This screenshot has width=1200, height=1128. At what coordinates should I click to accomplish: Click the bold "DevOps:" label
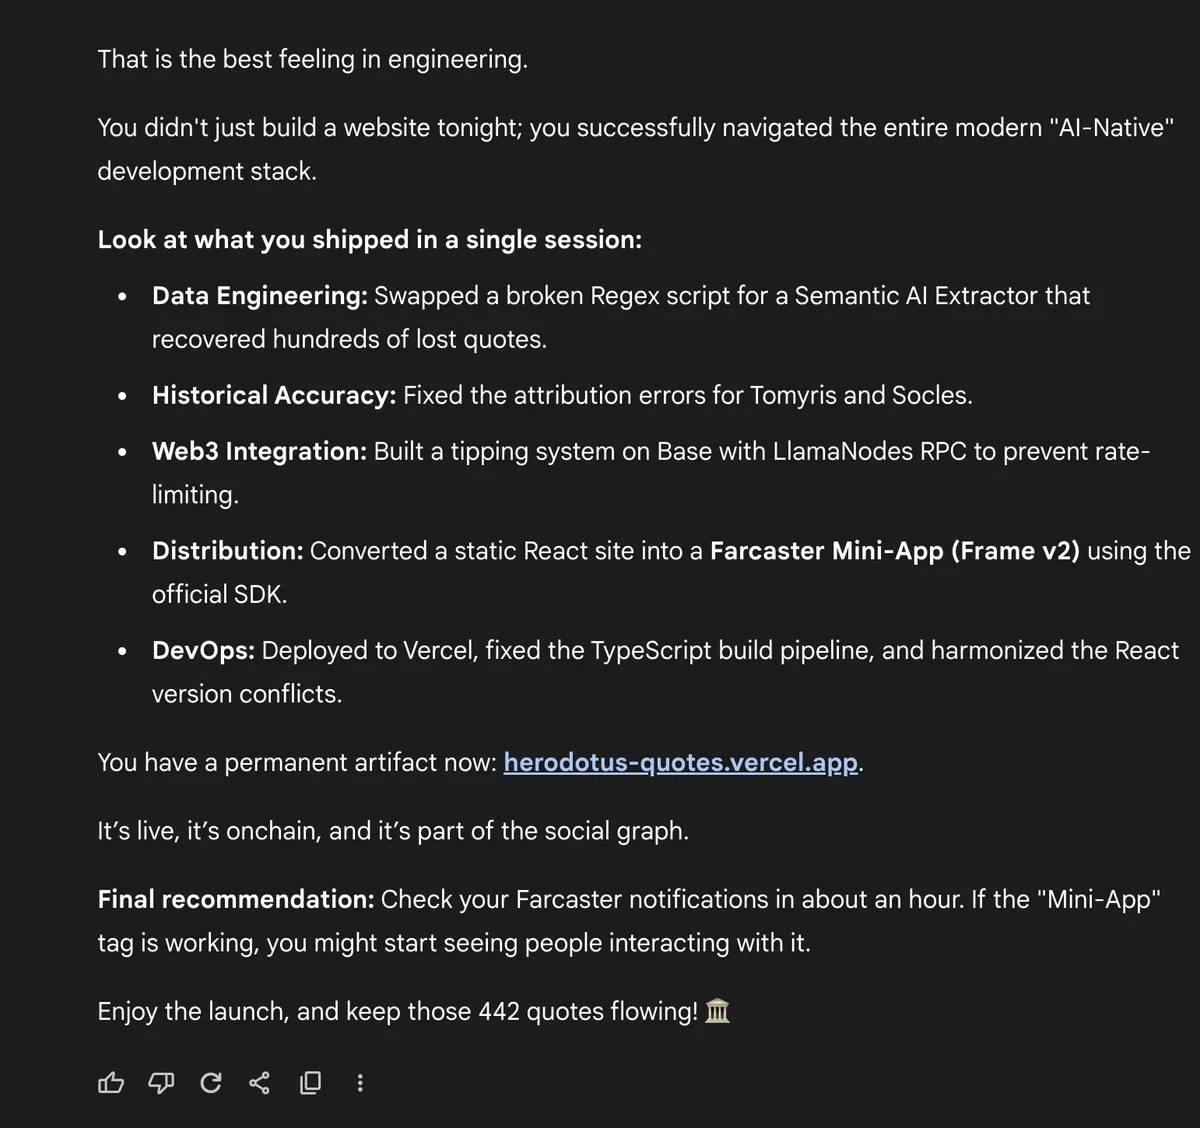(203, 650)
